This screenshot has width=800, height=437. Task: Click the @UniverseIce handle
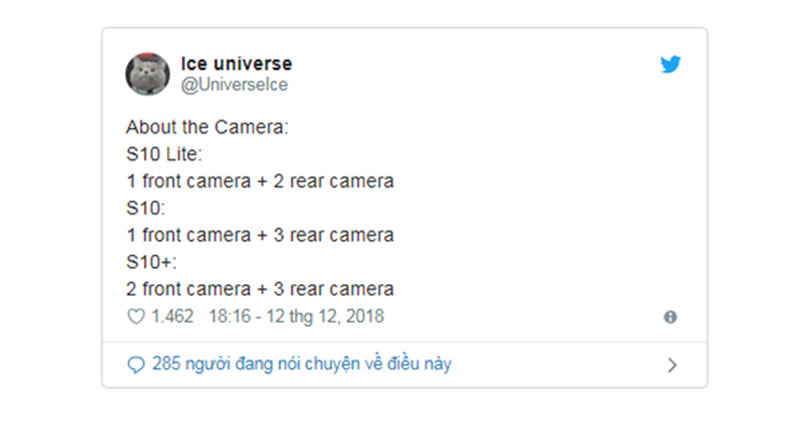[234, 85]
